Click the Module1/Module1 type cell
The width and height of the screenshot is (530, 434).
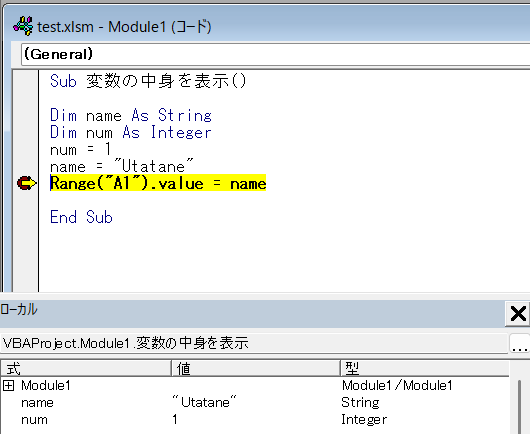pyautogui.click(x=397, y=385)
